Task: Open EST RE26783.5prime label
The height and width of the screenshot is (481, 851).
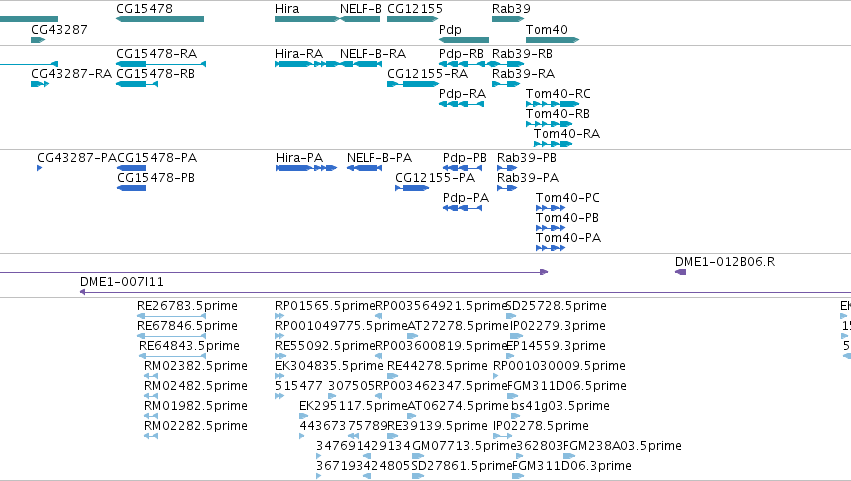Action: pyautogui.click(x=187, y=306)
